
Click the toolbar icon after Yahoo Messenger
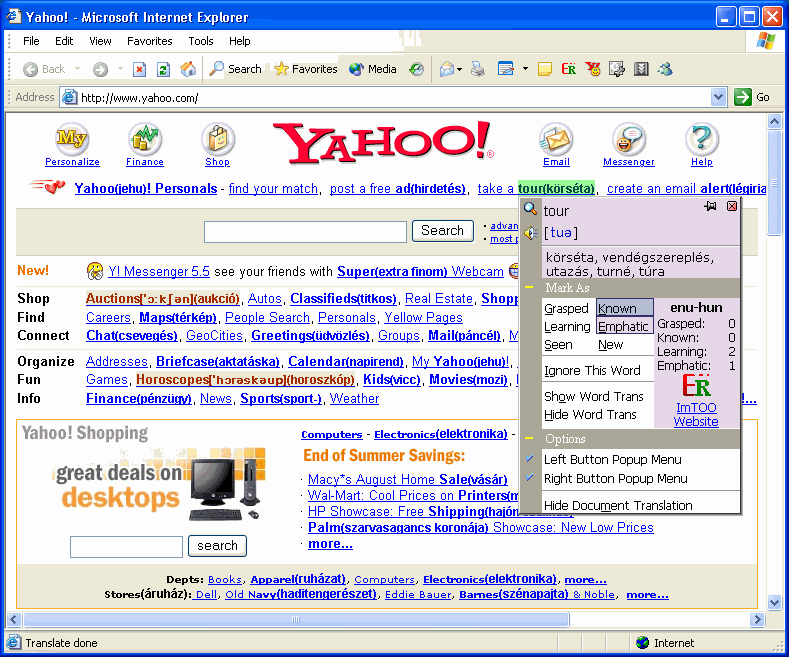pos(617,69)
